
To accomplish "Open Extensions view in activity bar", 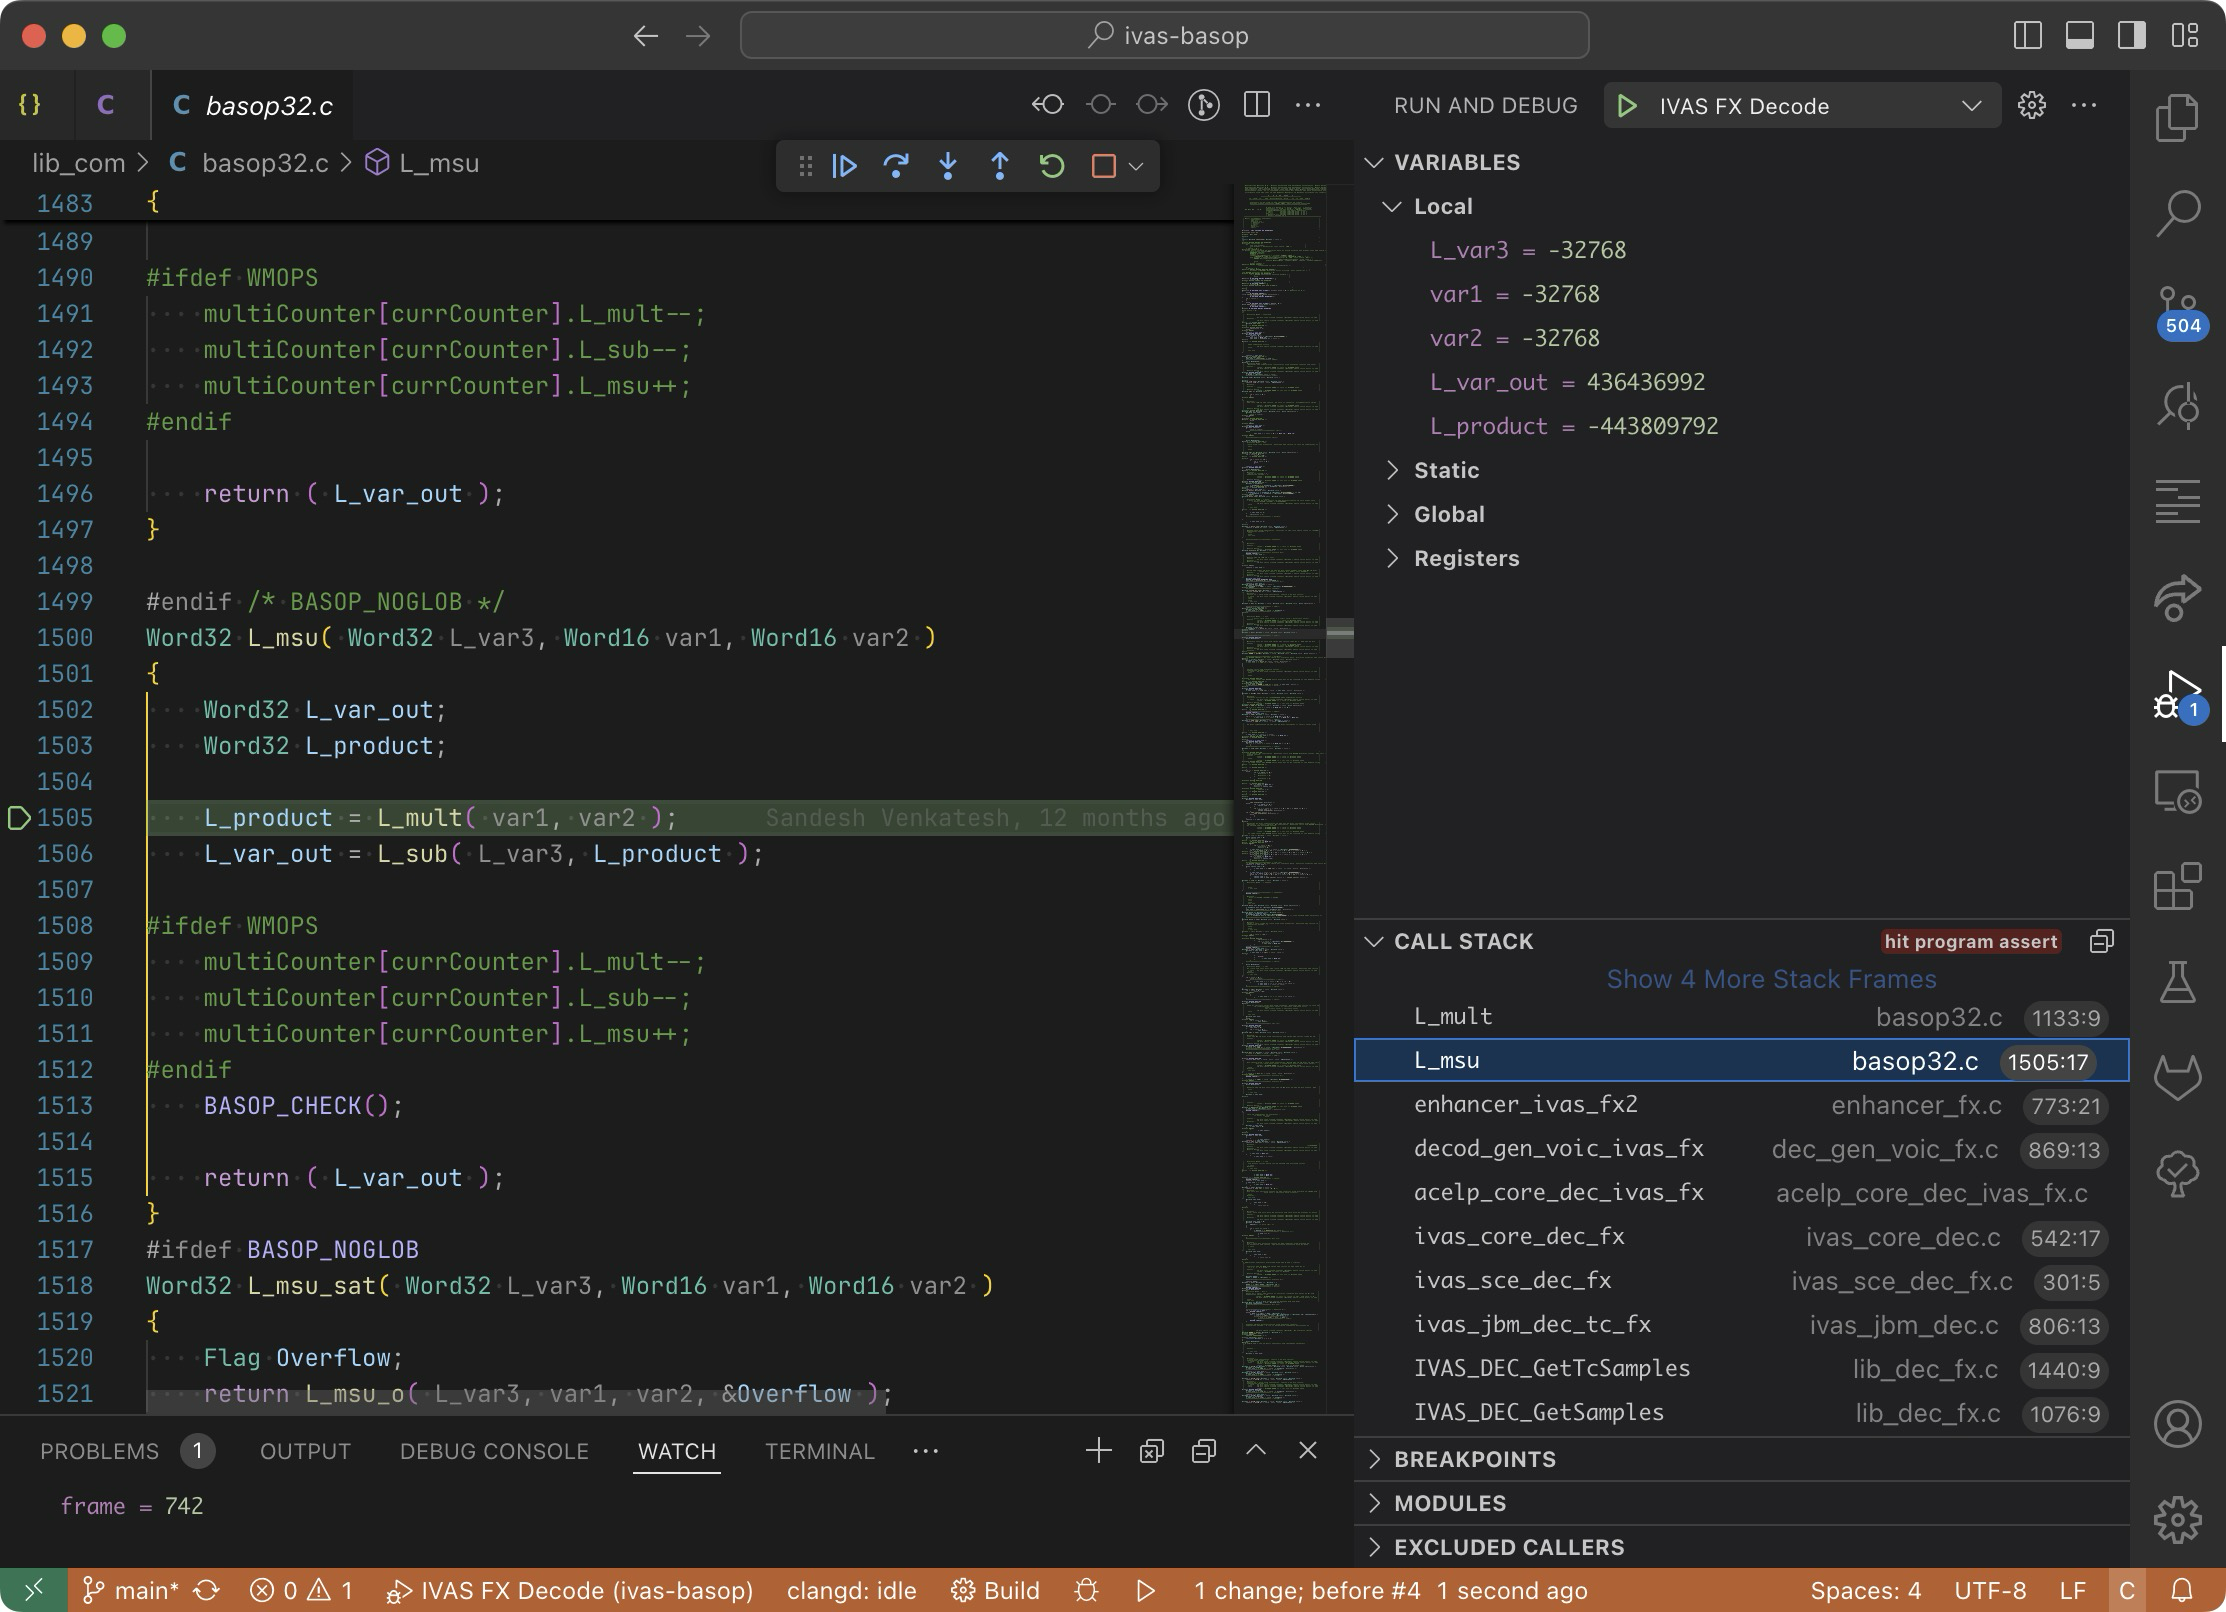I will point(2177,886).
